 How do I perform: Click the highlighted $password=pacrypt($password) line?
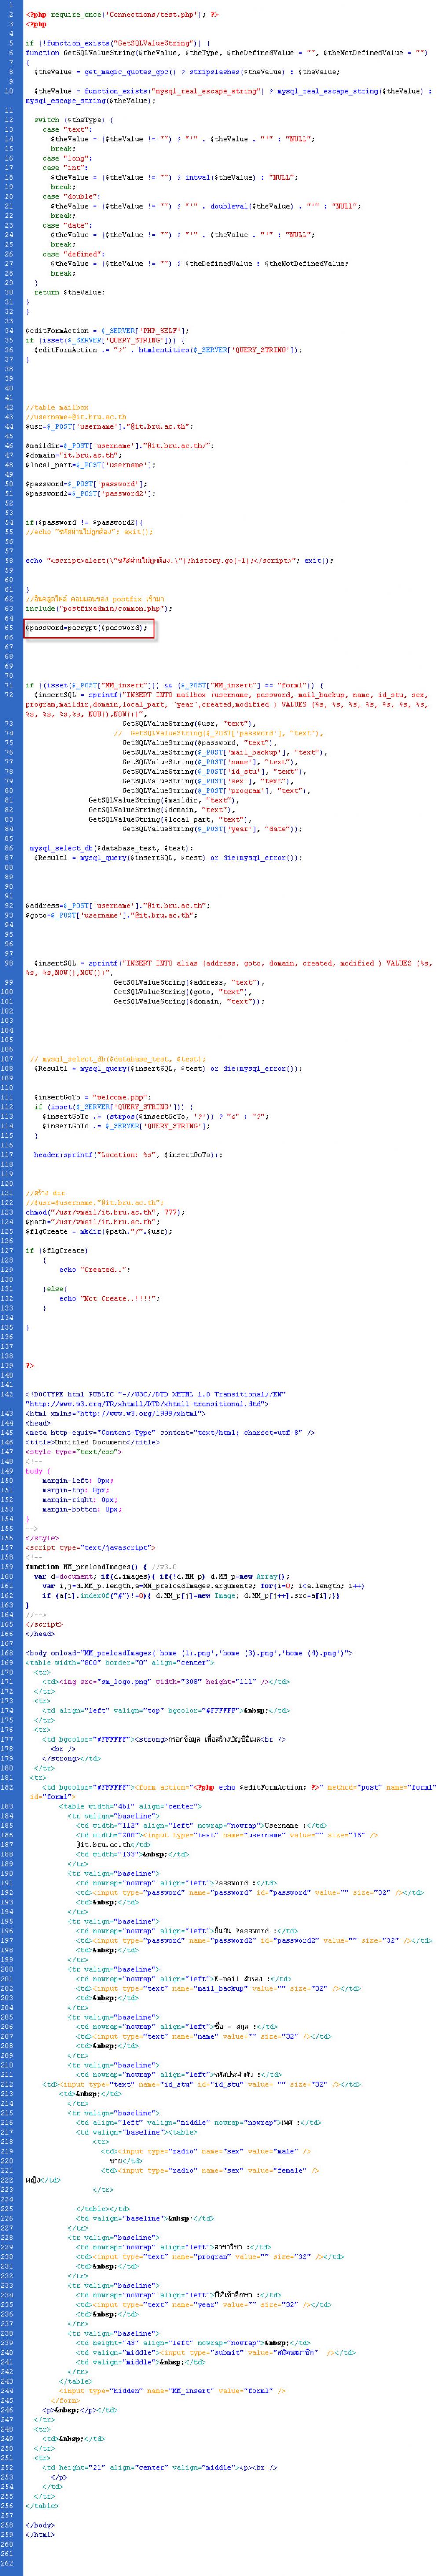[x=87, y=628]
